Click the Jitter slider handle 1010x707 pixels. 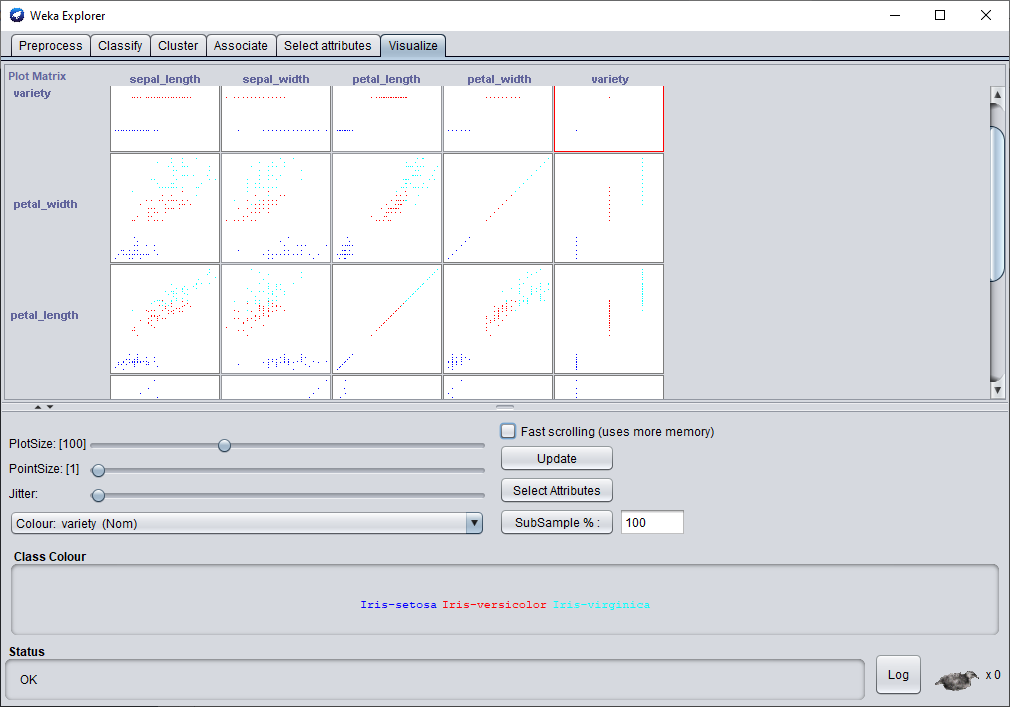click(98, 495)
